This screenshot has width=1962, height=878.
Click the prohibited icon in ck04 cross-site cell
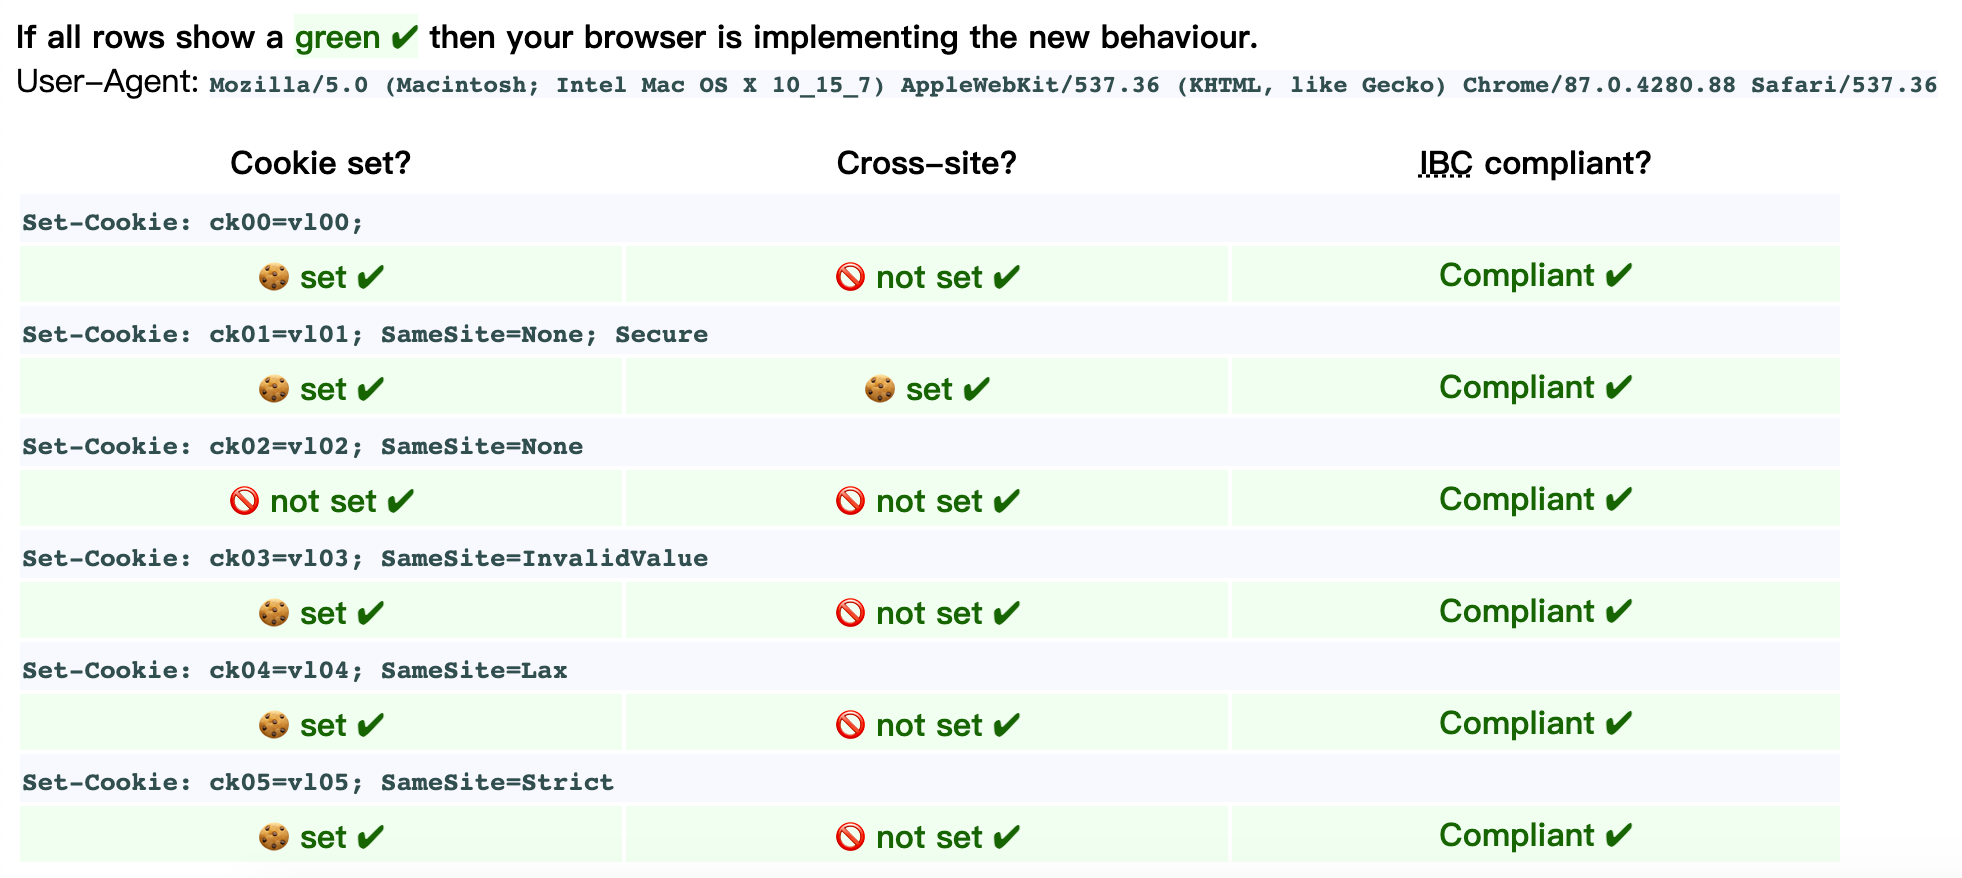tap(850, 725)
